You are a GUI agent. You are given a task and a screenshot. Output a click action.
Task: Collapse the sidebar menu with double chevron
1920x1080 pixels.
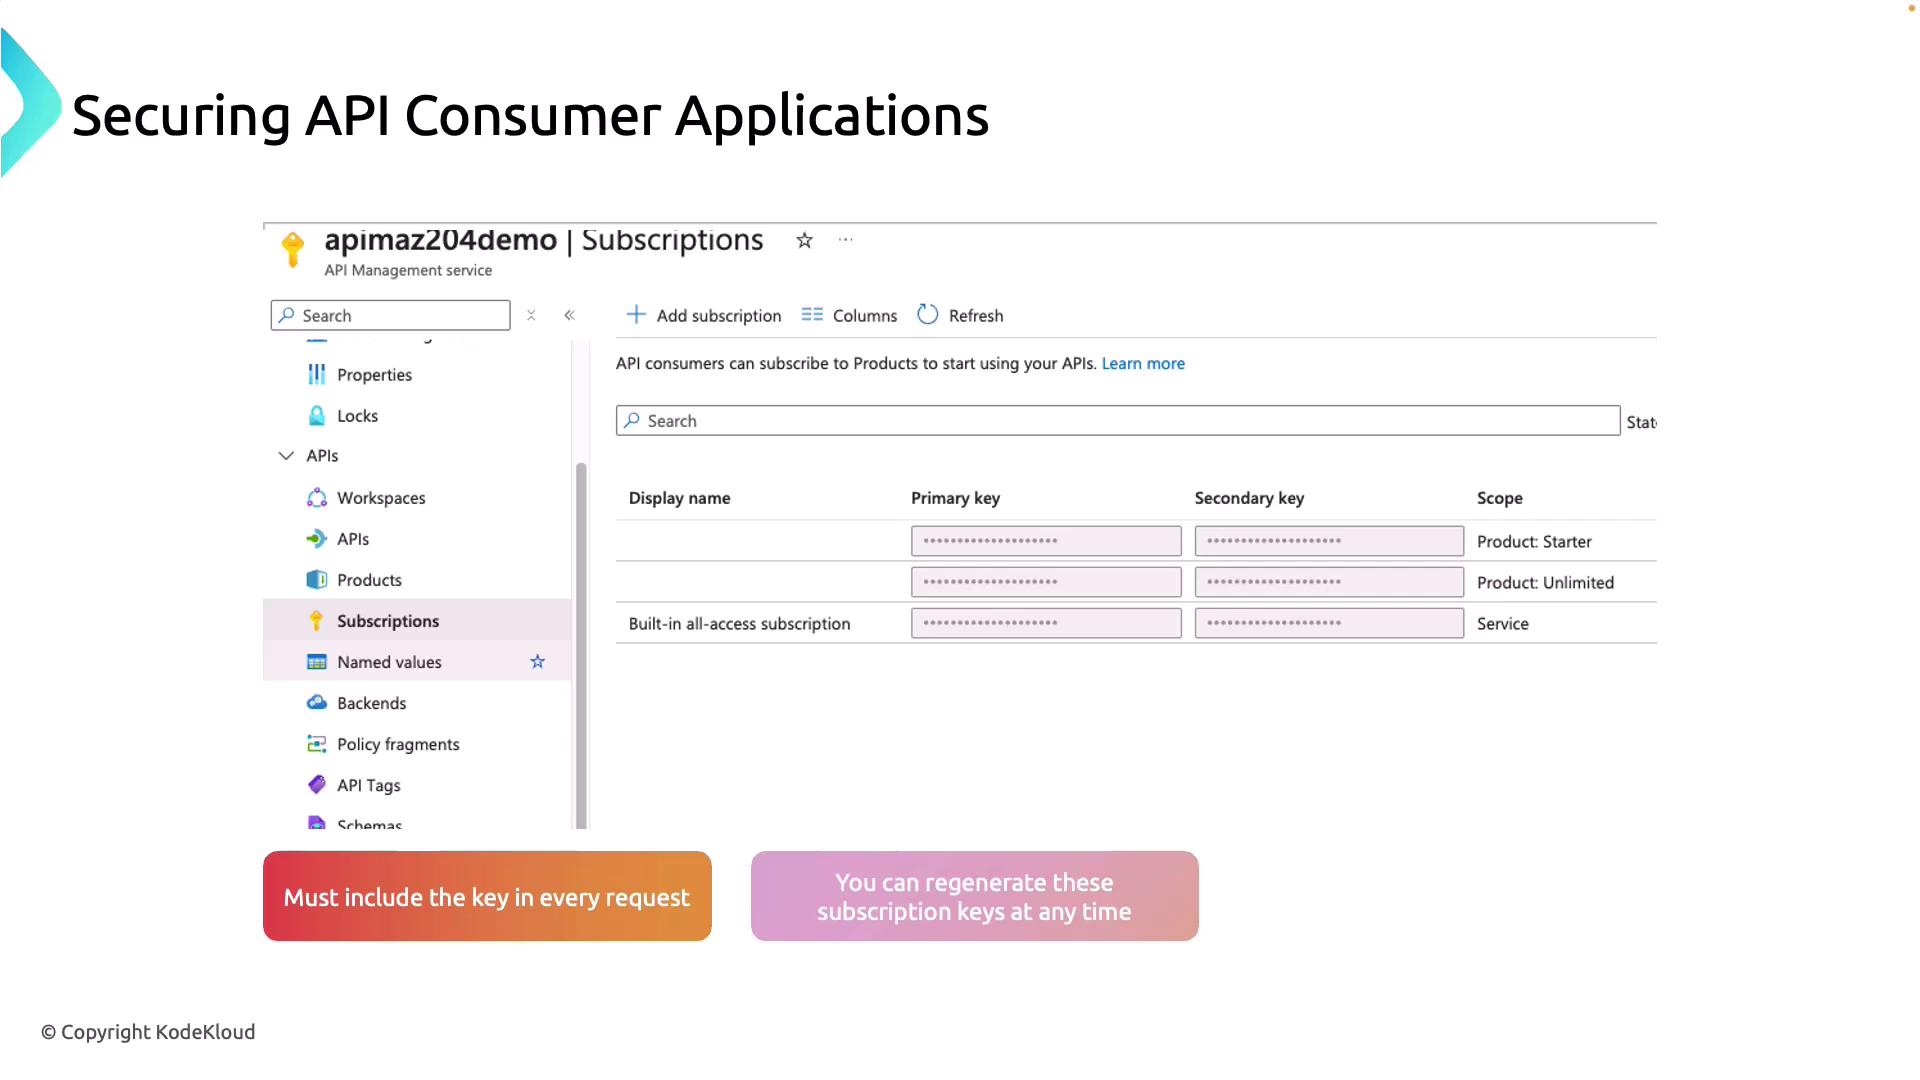[569, 316]
